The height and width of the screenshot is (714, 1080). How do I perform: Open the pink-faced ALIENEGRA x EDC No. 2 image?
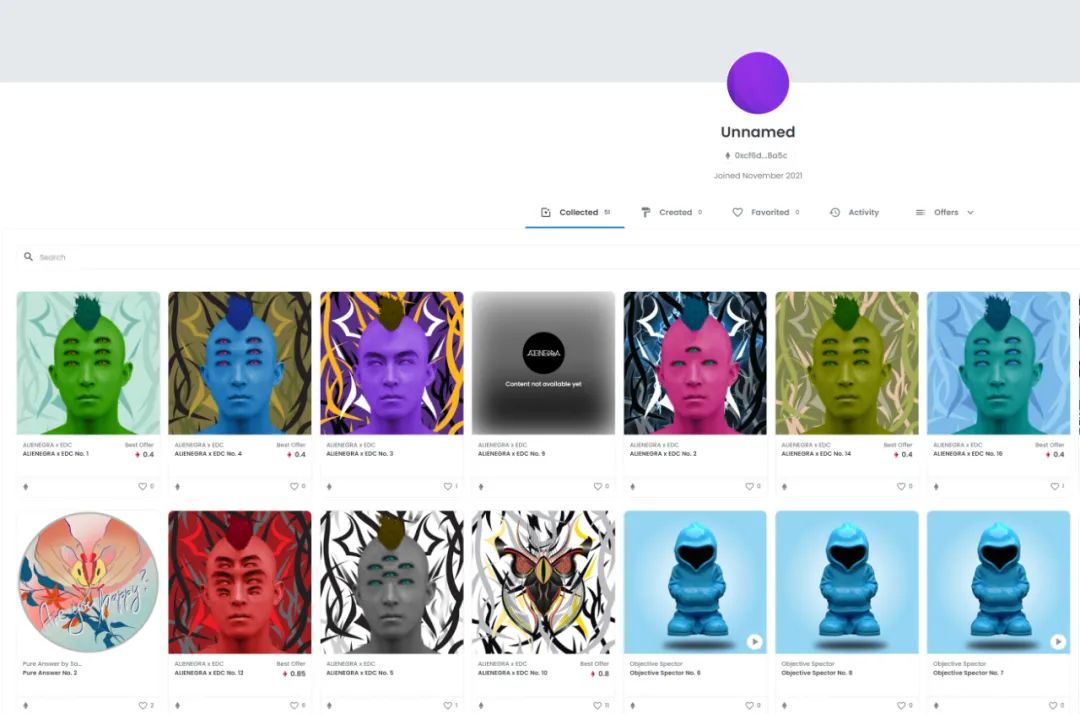[x=695, y=362]
